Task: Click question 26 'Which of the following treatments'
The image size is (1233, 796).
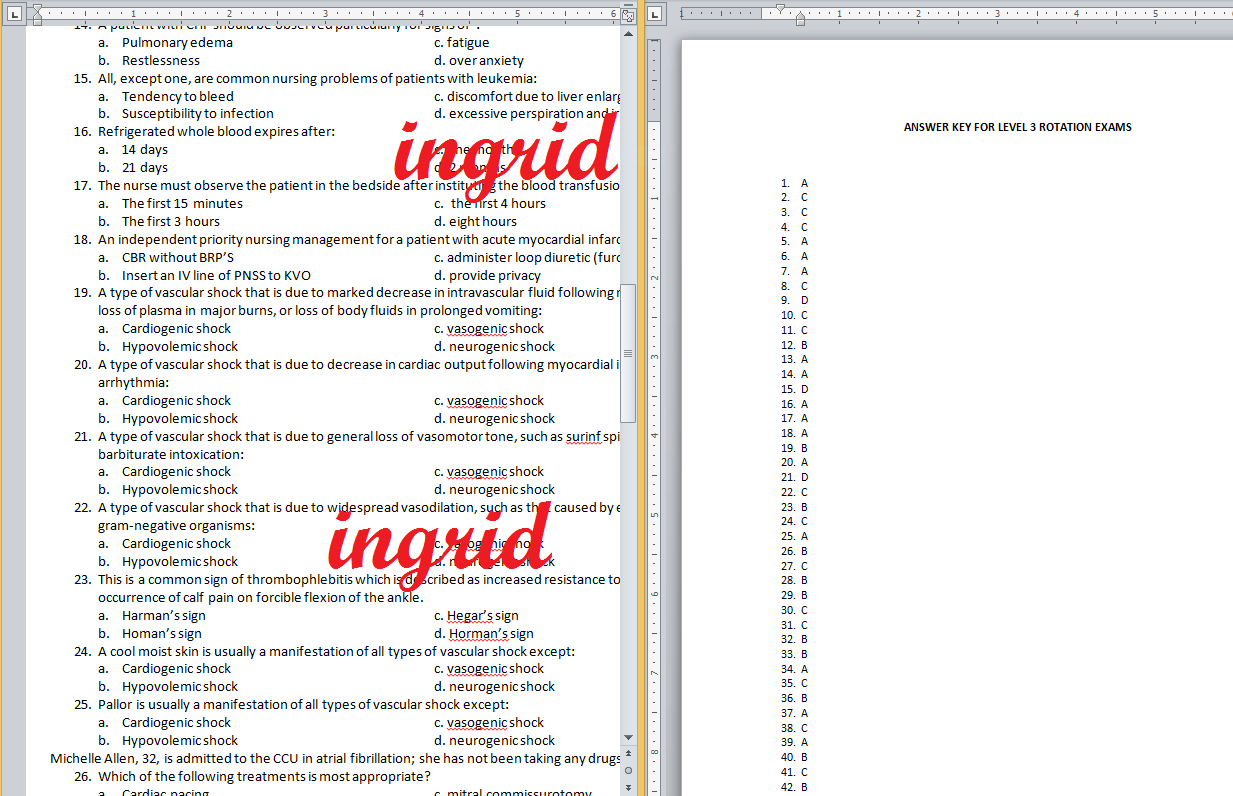Action: 264,776
